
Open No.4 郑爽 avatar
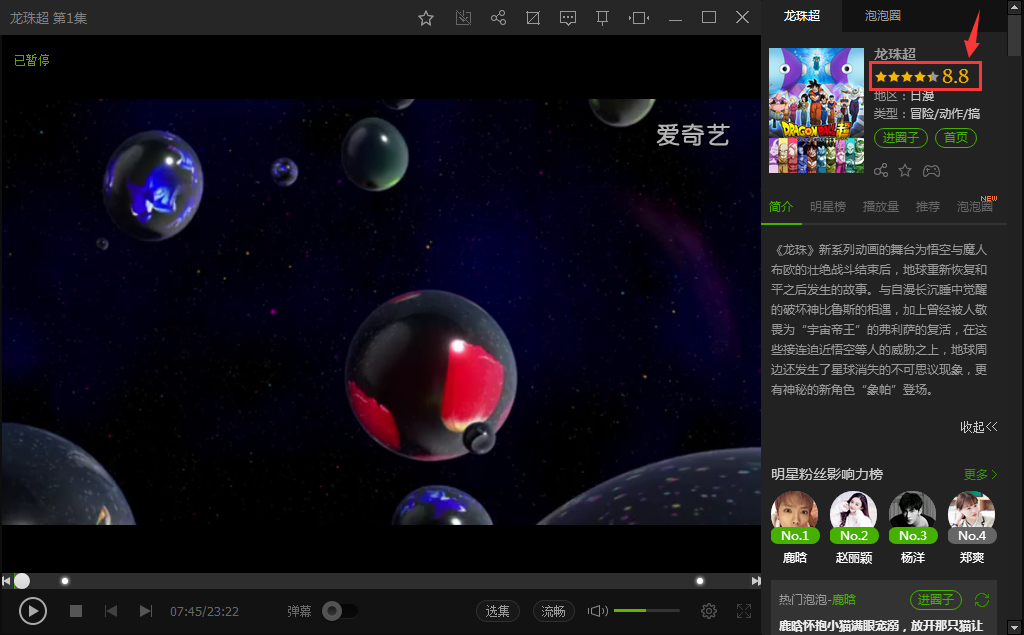[972, 517]
